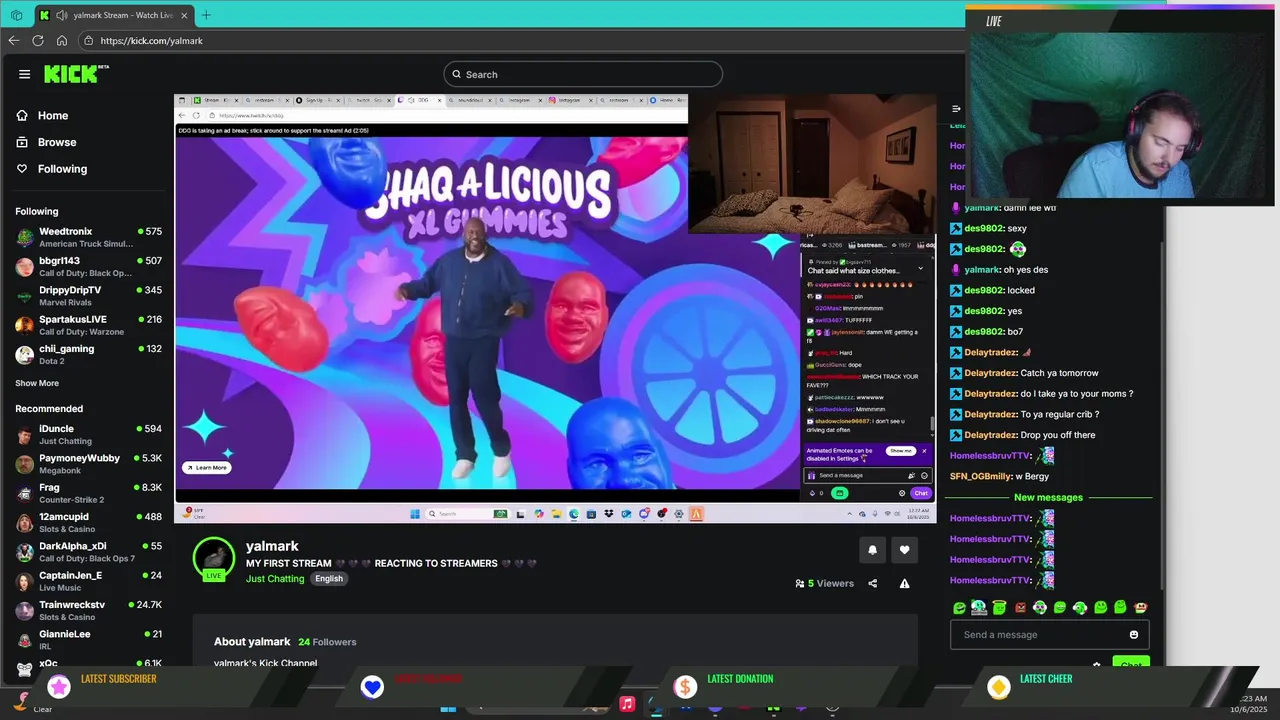Open the Windows Start button on taskbar
Image resolution: width=1280 pixels, height=720 pixels.
(448, 707)
